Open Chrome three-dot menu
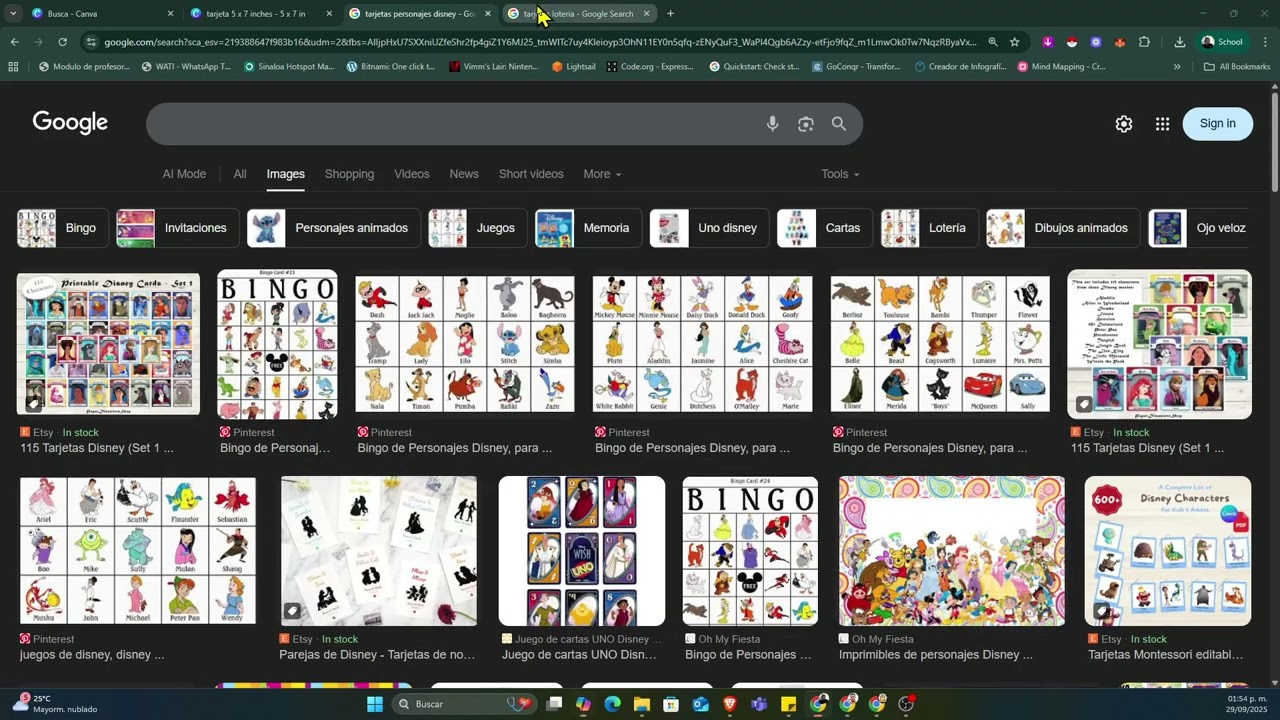Screen dimensions: 1280x720 [x=1265, y=42]
